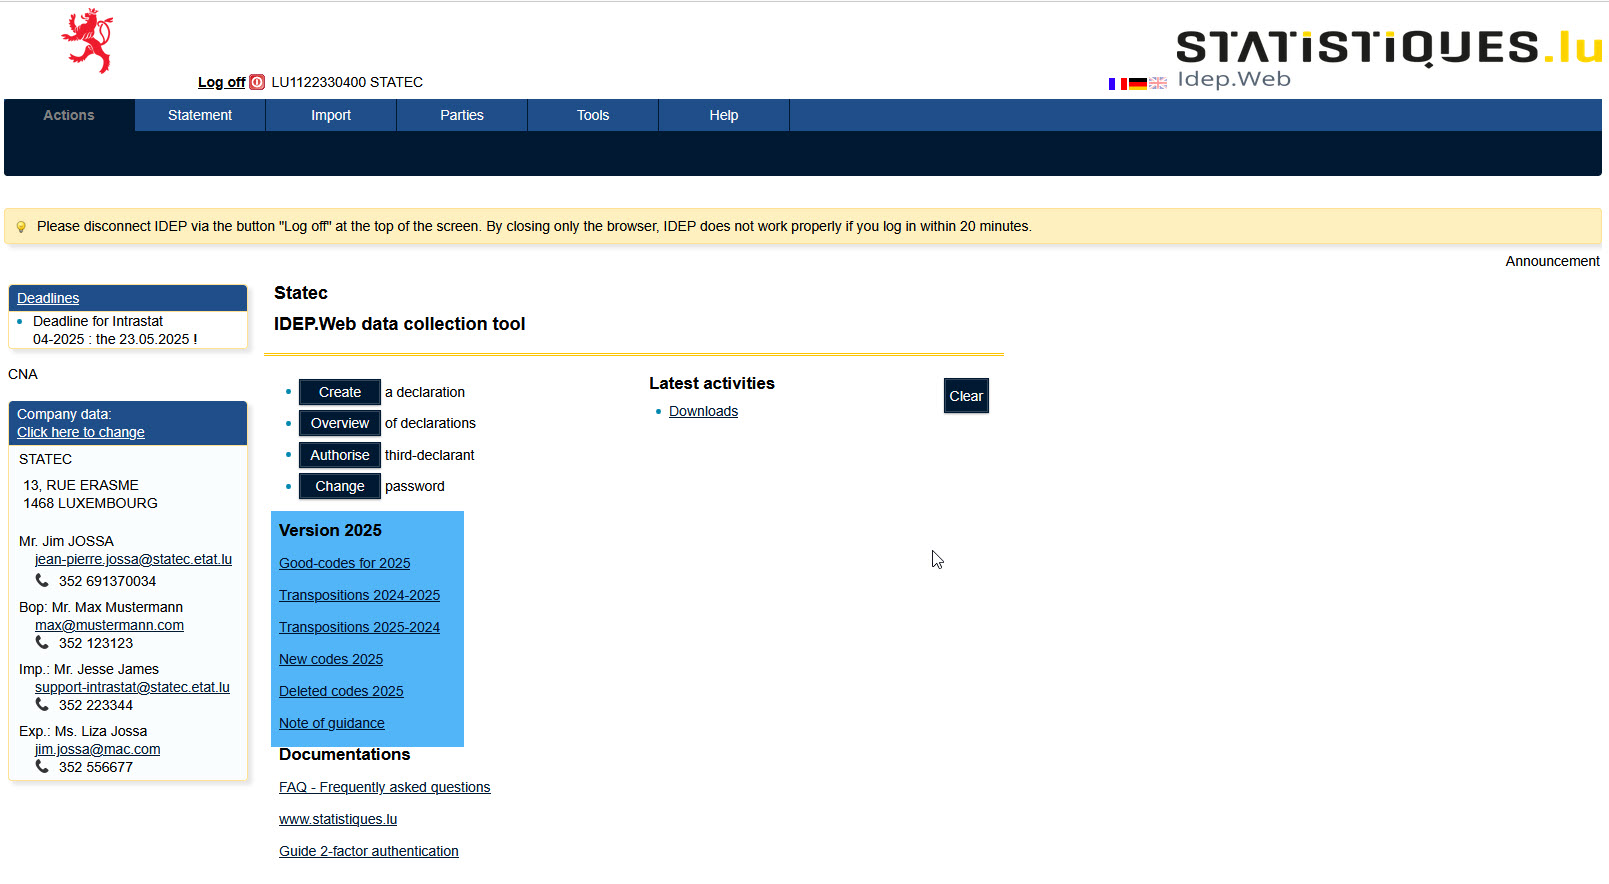
Task: Clear the latest activities list
Action: click(966, 396)
